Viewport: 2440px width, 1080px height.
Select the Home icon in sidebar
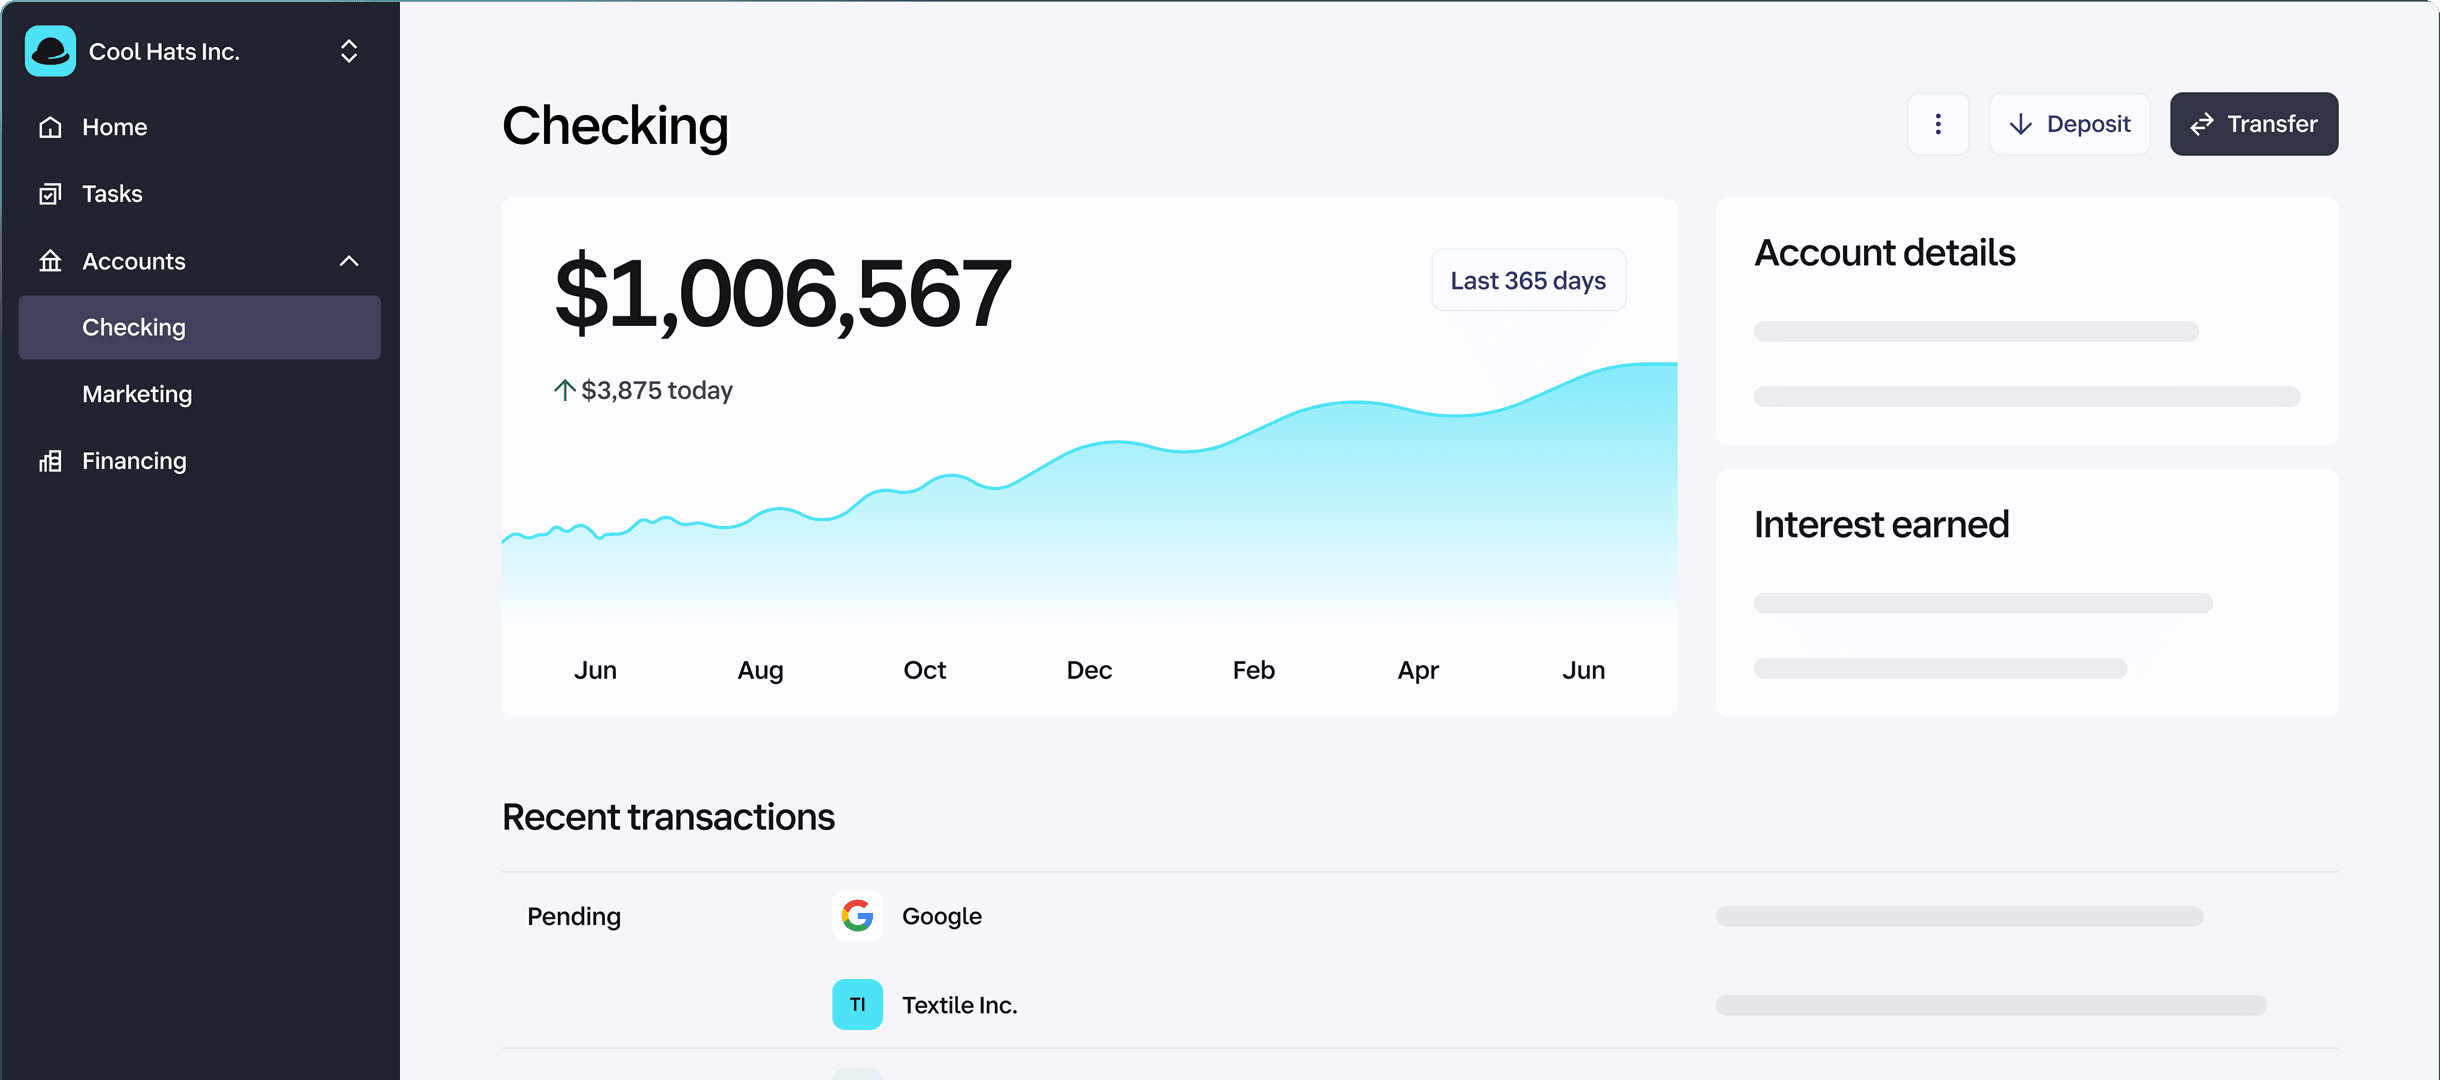(x=50, y=127)
